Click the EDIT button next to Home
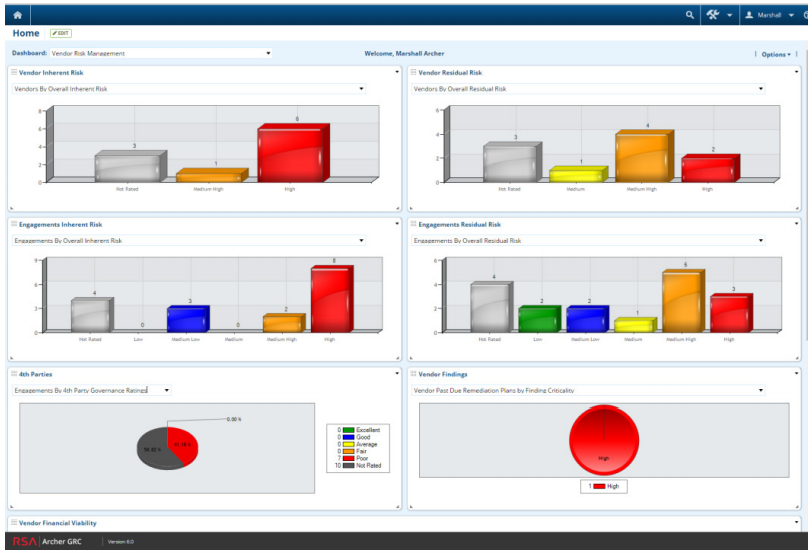812x553 pixels. coord(61,33)
